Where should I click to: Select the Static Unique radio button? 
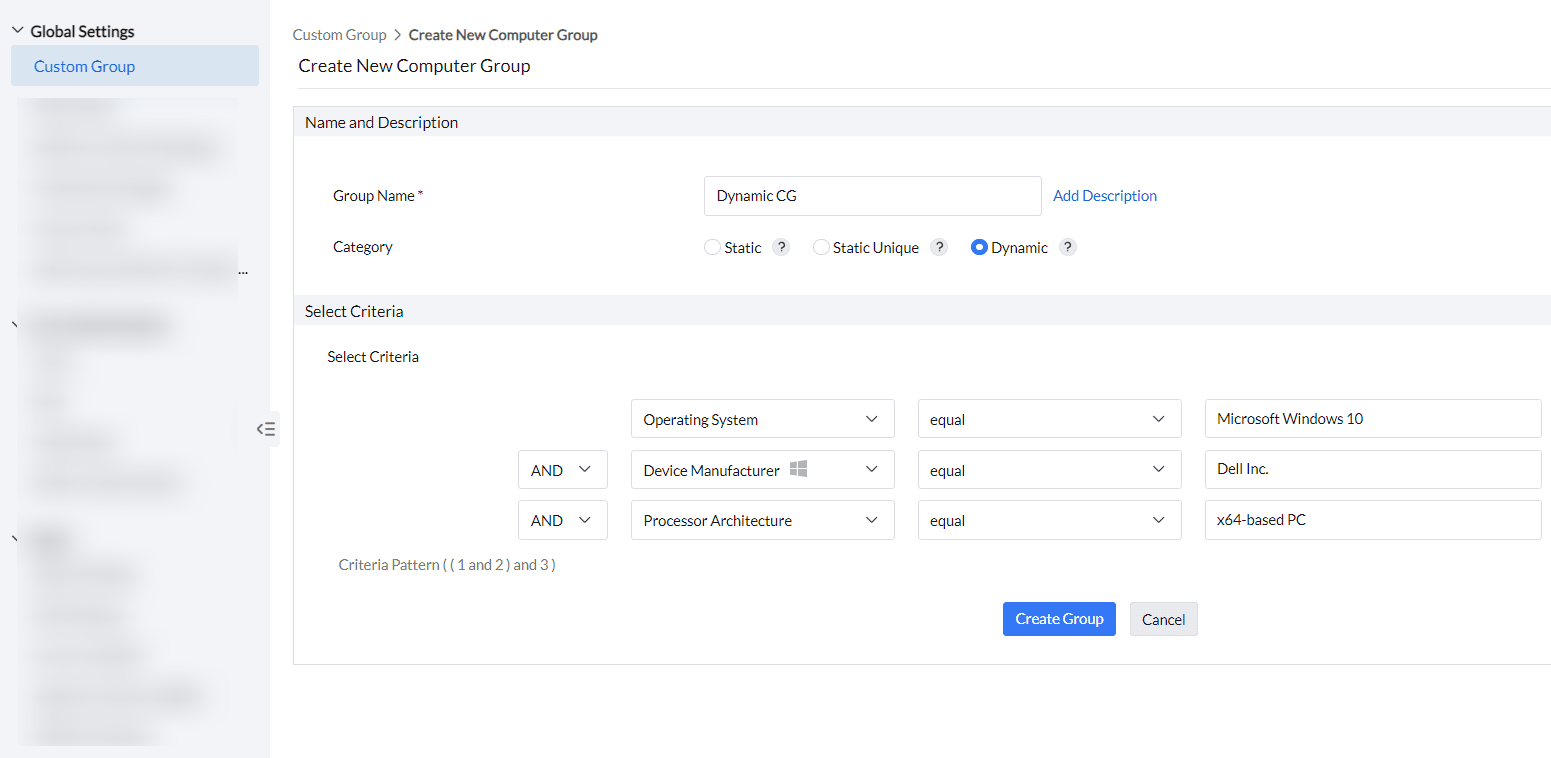(x=821, y=247)
